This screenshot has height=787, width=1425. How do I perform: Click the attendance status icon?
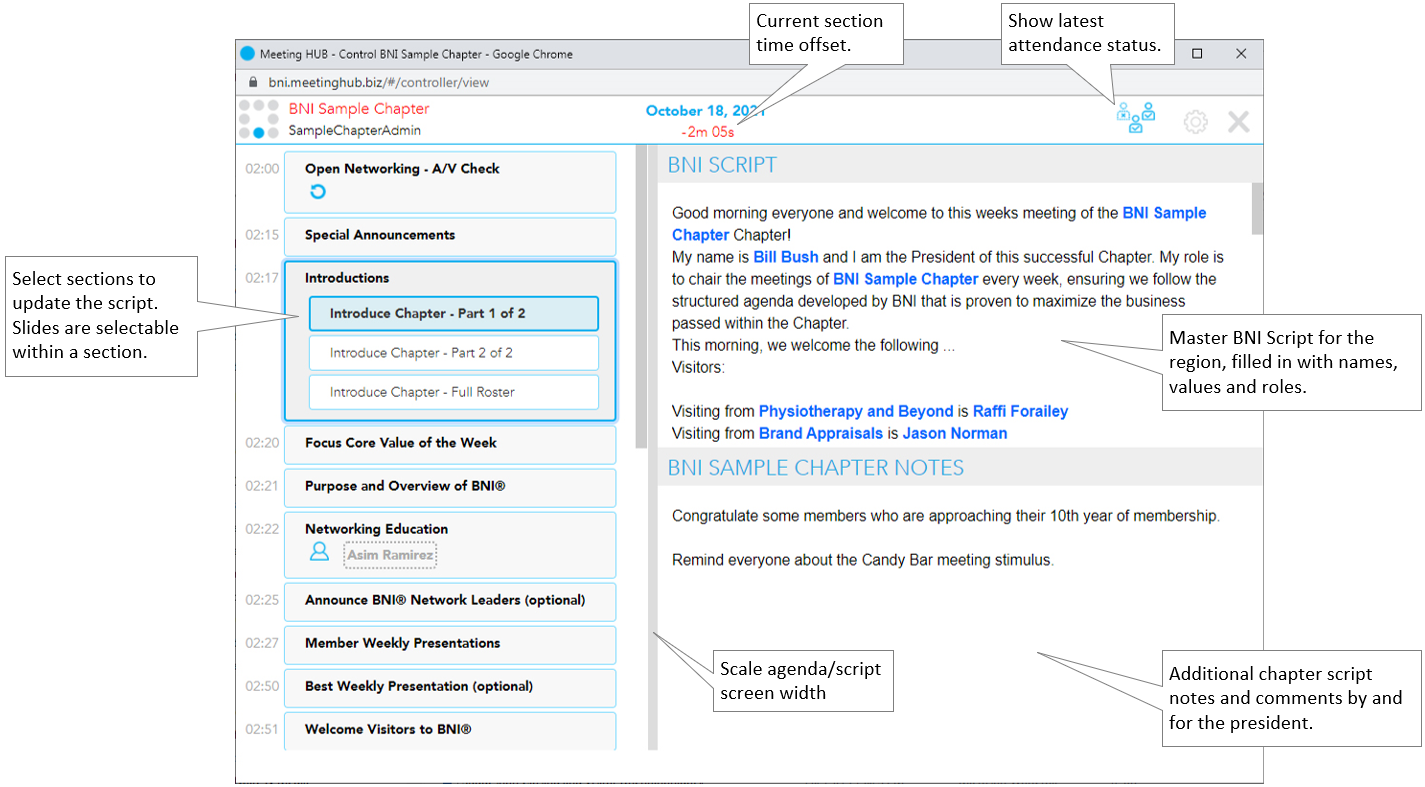click(x=1135, y=119)
